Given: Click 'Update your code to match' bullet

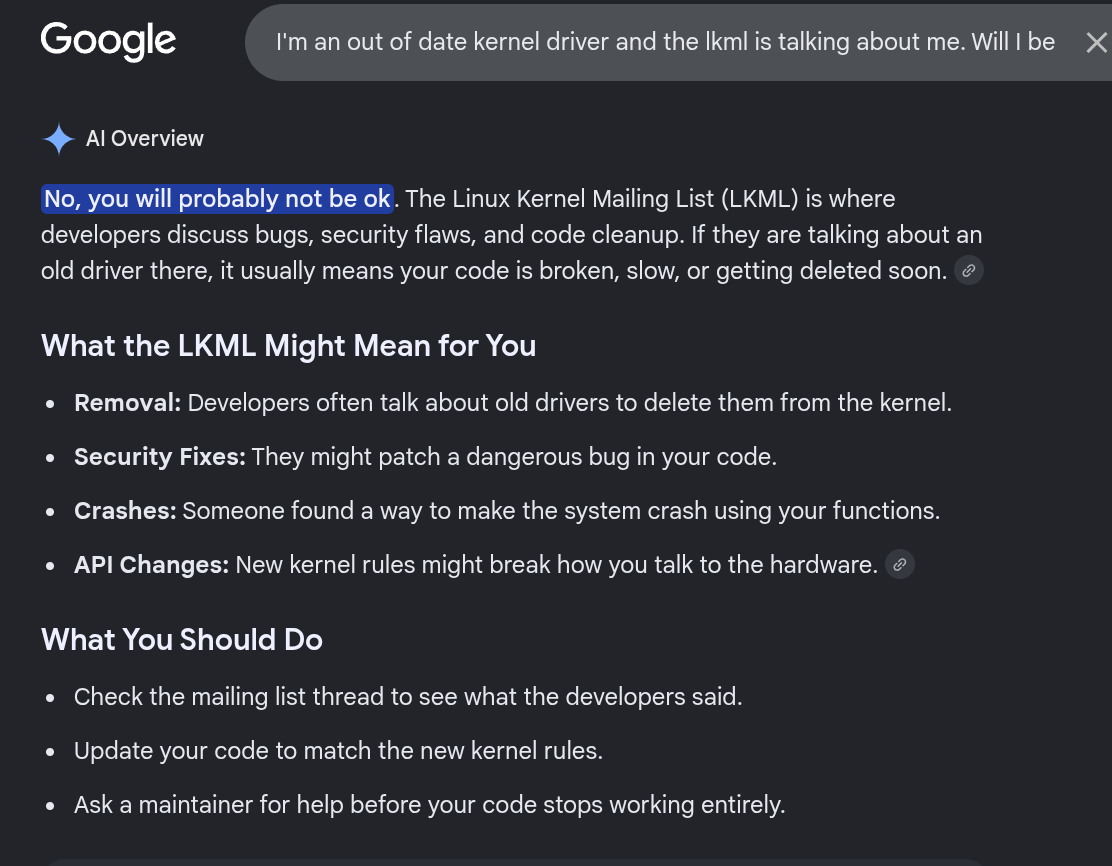Looking at the screenshot, I should coord(338,750).
